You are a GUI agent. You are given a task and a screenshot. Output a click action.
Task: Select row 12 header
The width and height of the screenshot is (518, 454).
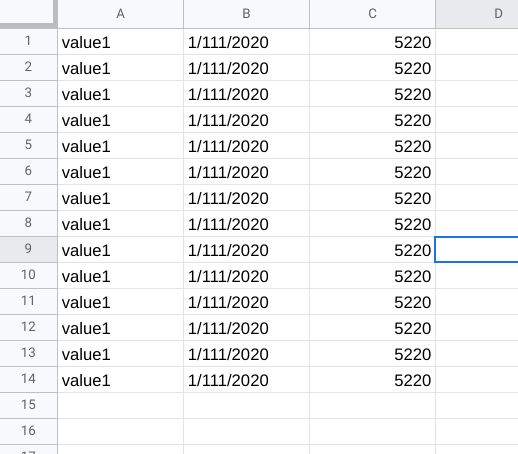28,327
